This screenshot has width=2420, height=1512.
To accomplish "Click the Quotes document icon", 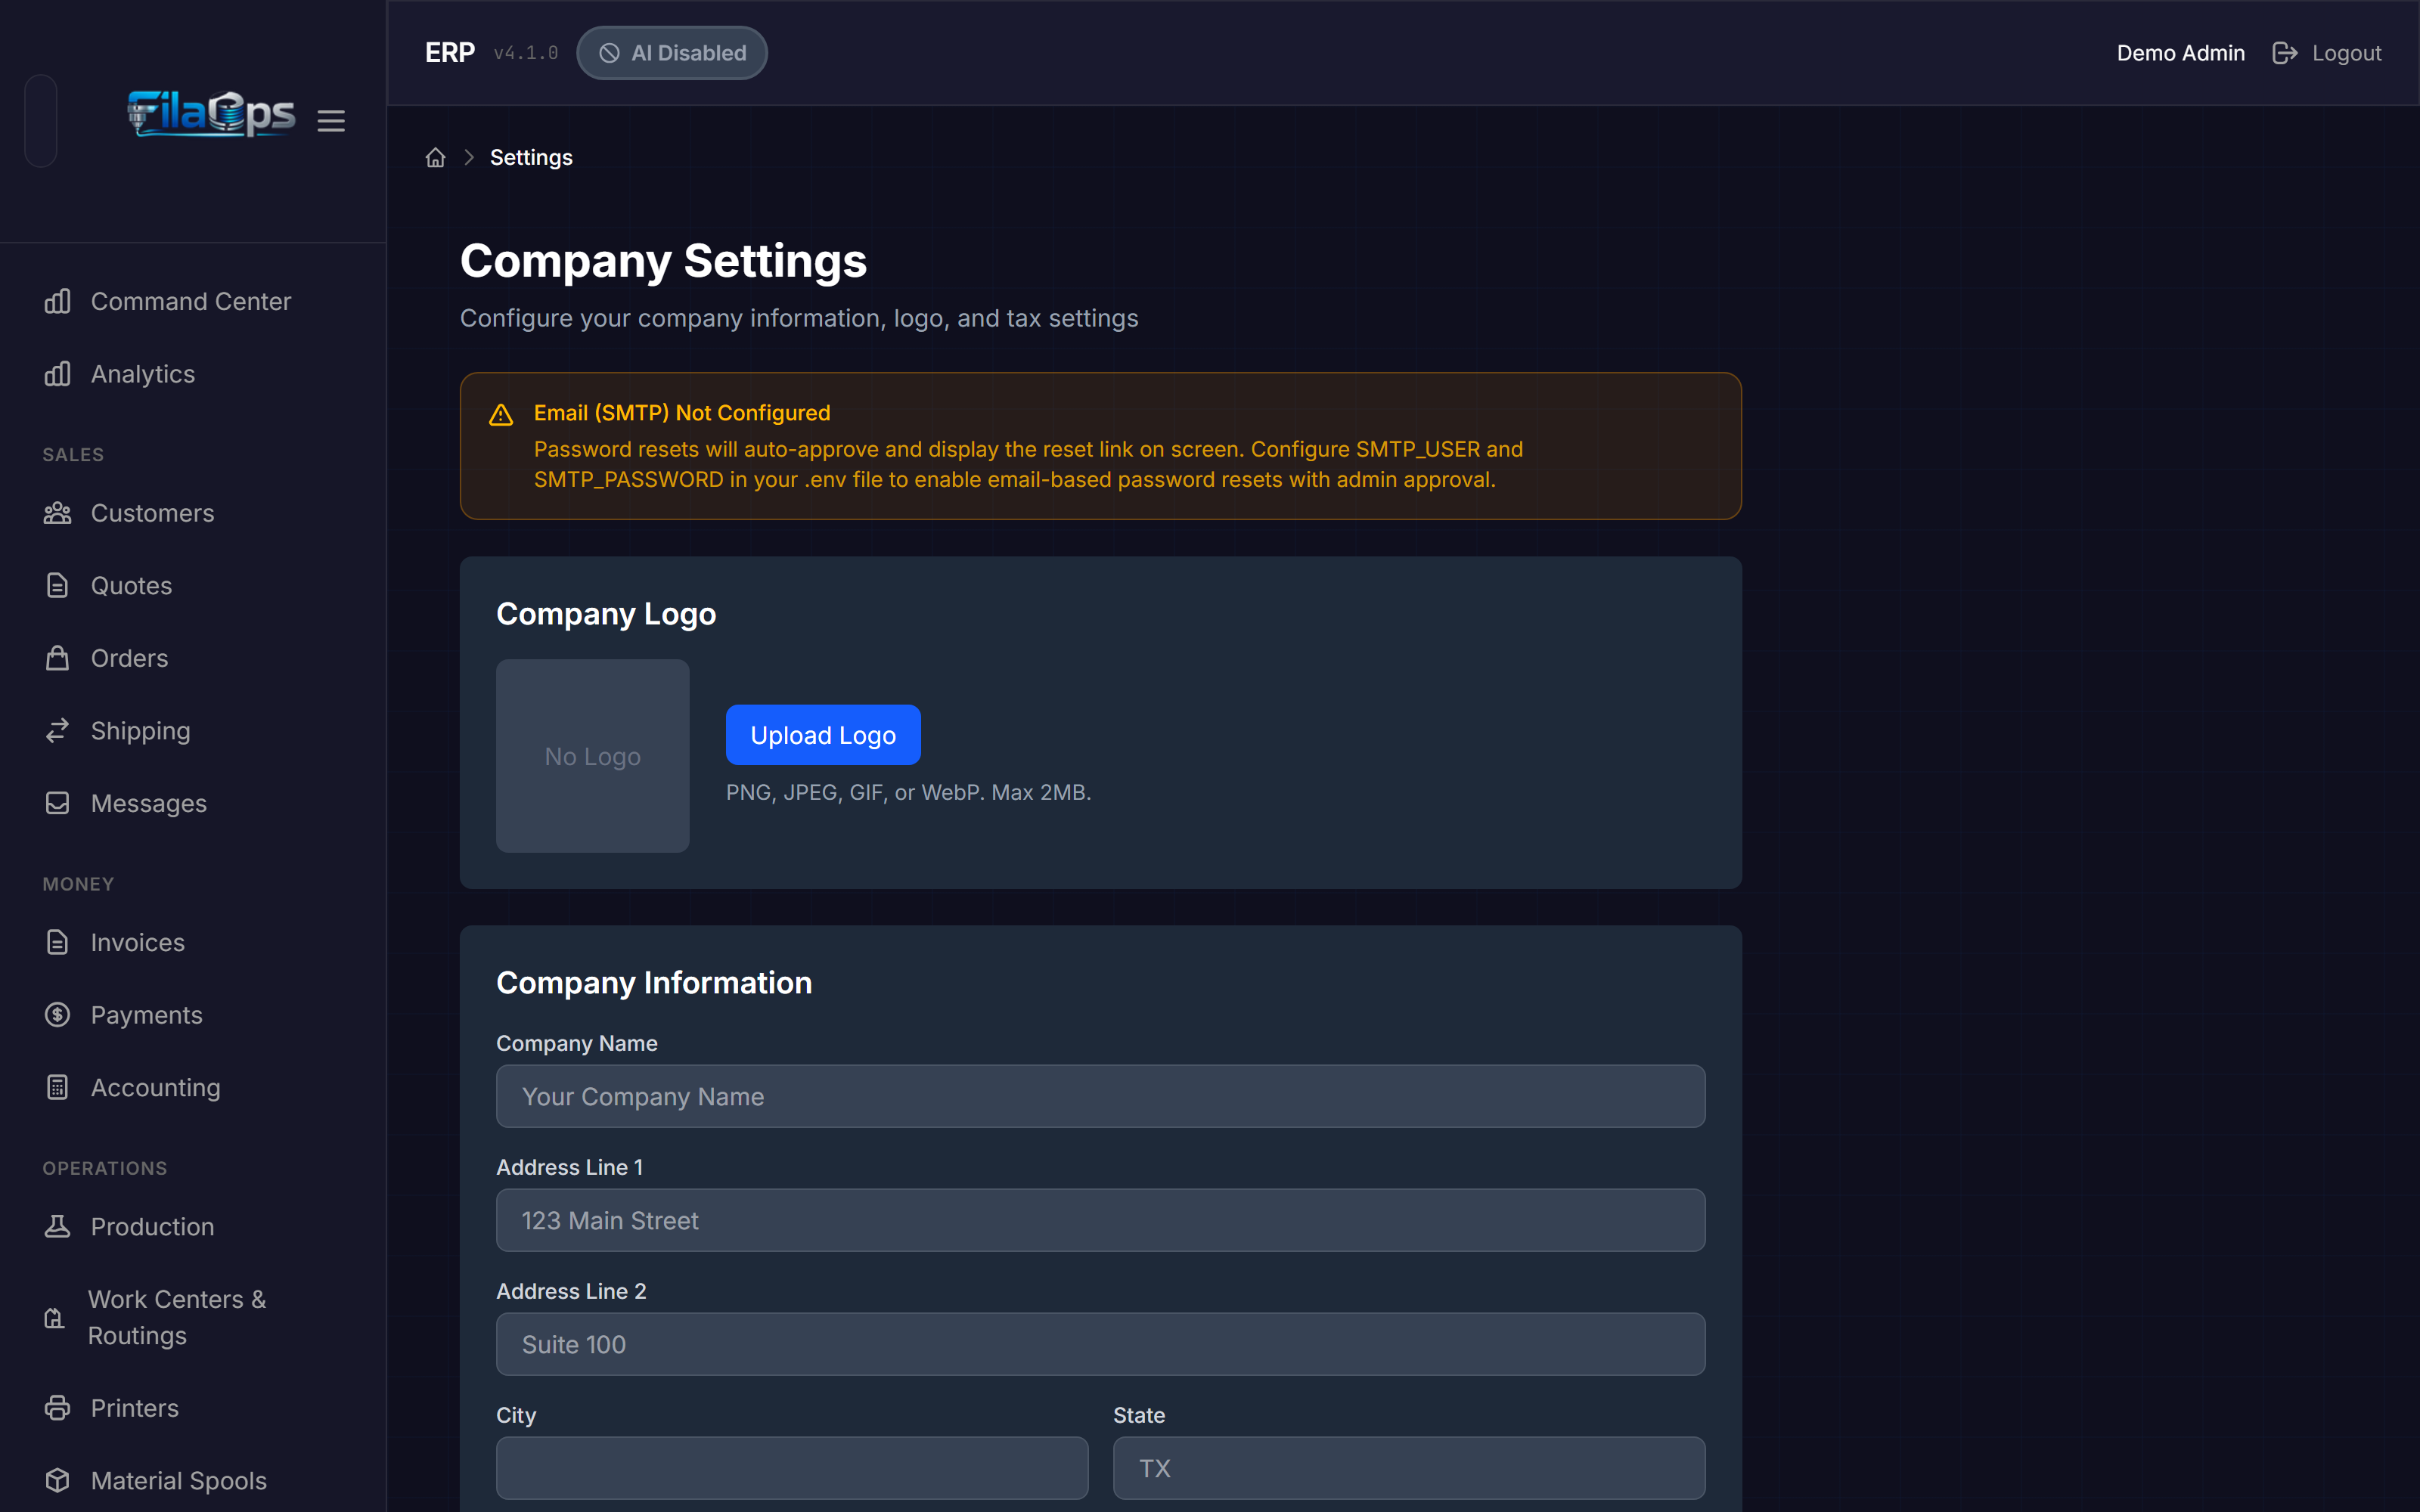I will click(x=57, y=586).
